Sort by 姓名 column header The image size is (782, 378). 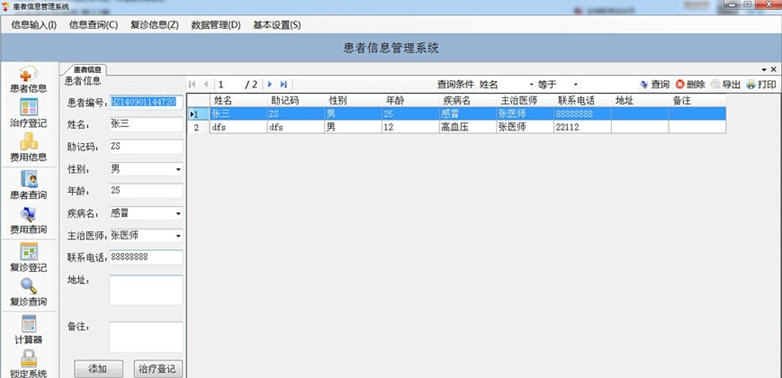tap(238, 100)
